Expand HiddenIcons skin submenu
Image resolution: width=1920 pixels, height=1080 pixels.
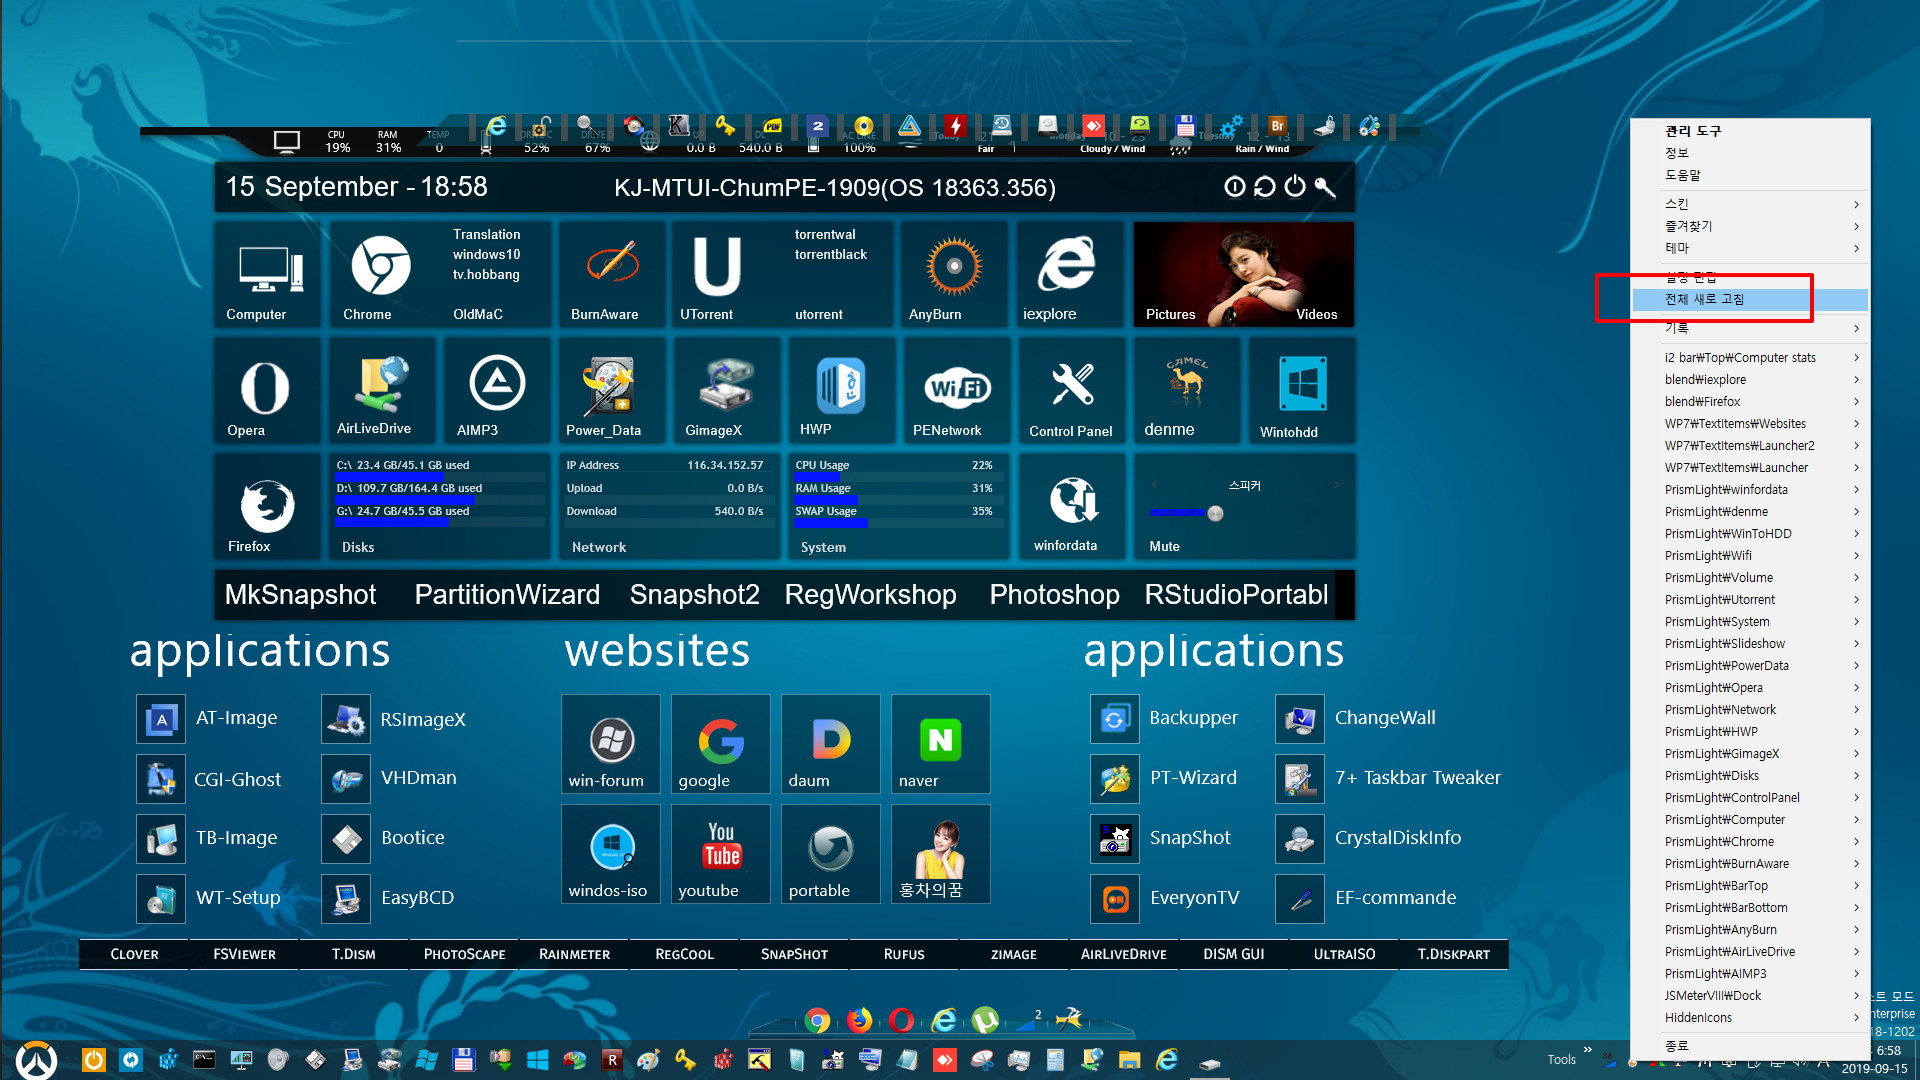pos(1750,1018)
